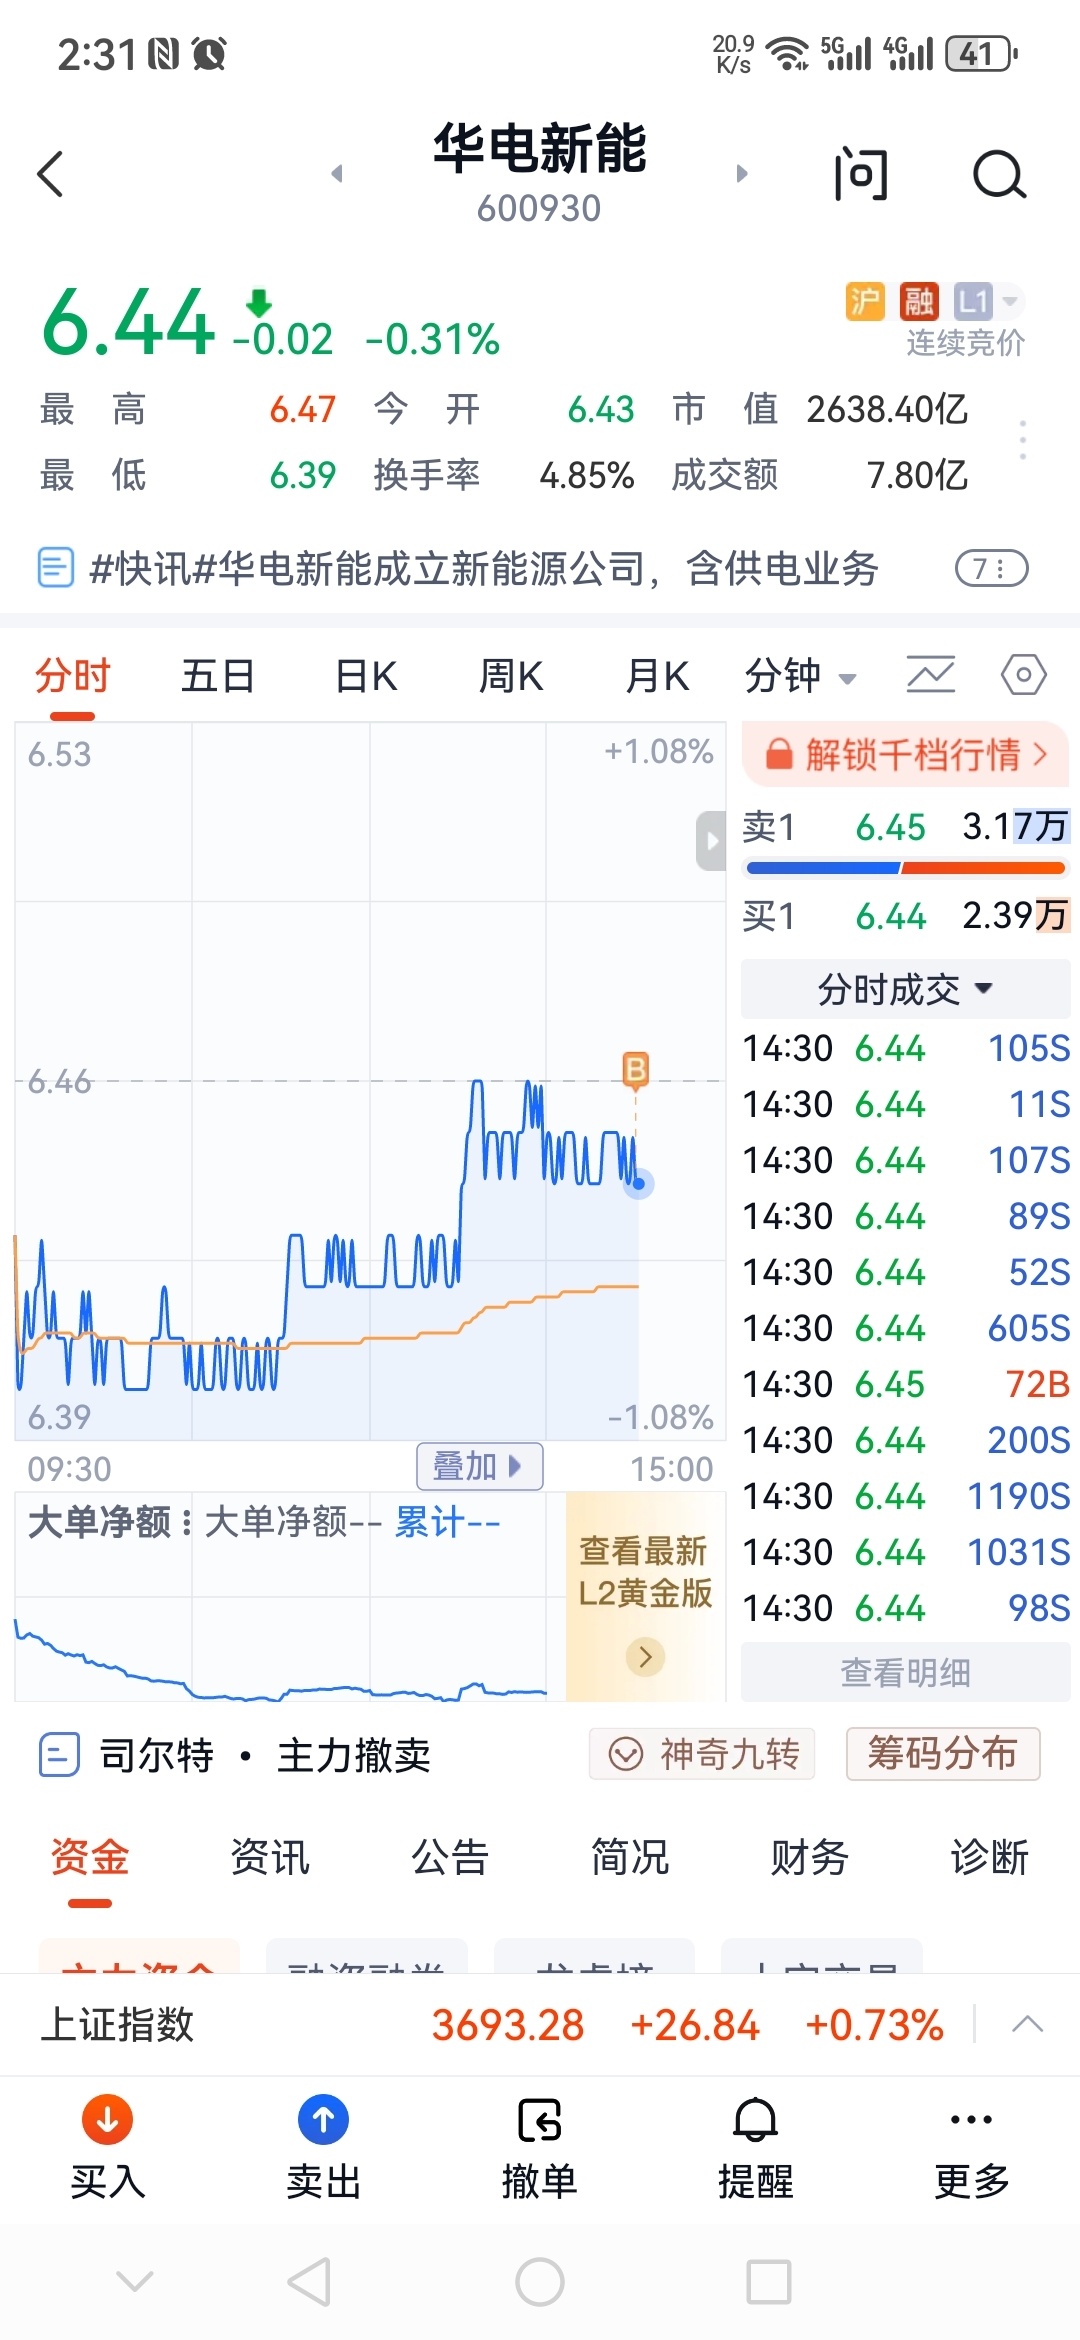Tap the buy-sell ratio bar
The height and width of the screenshot is (2340, 1080).
click(905, 869)
